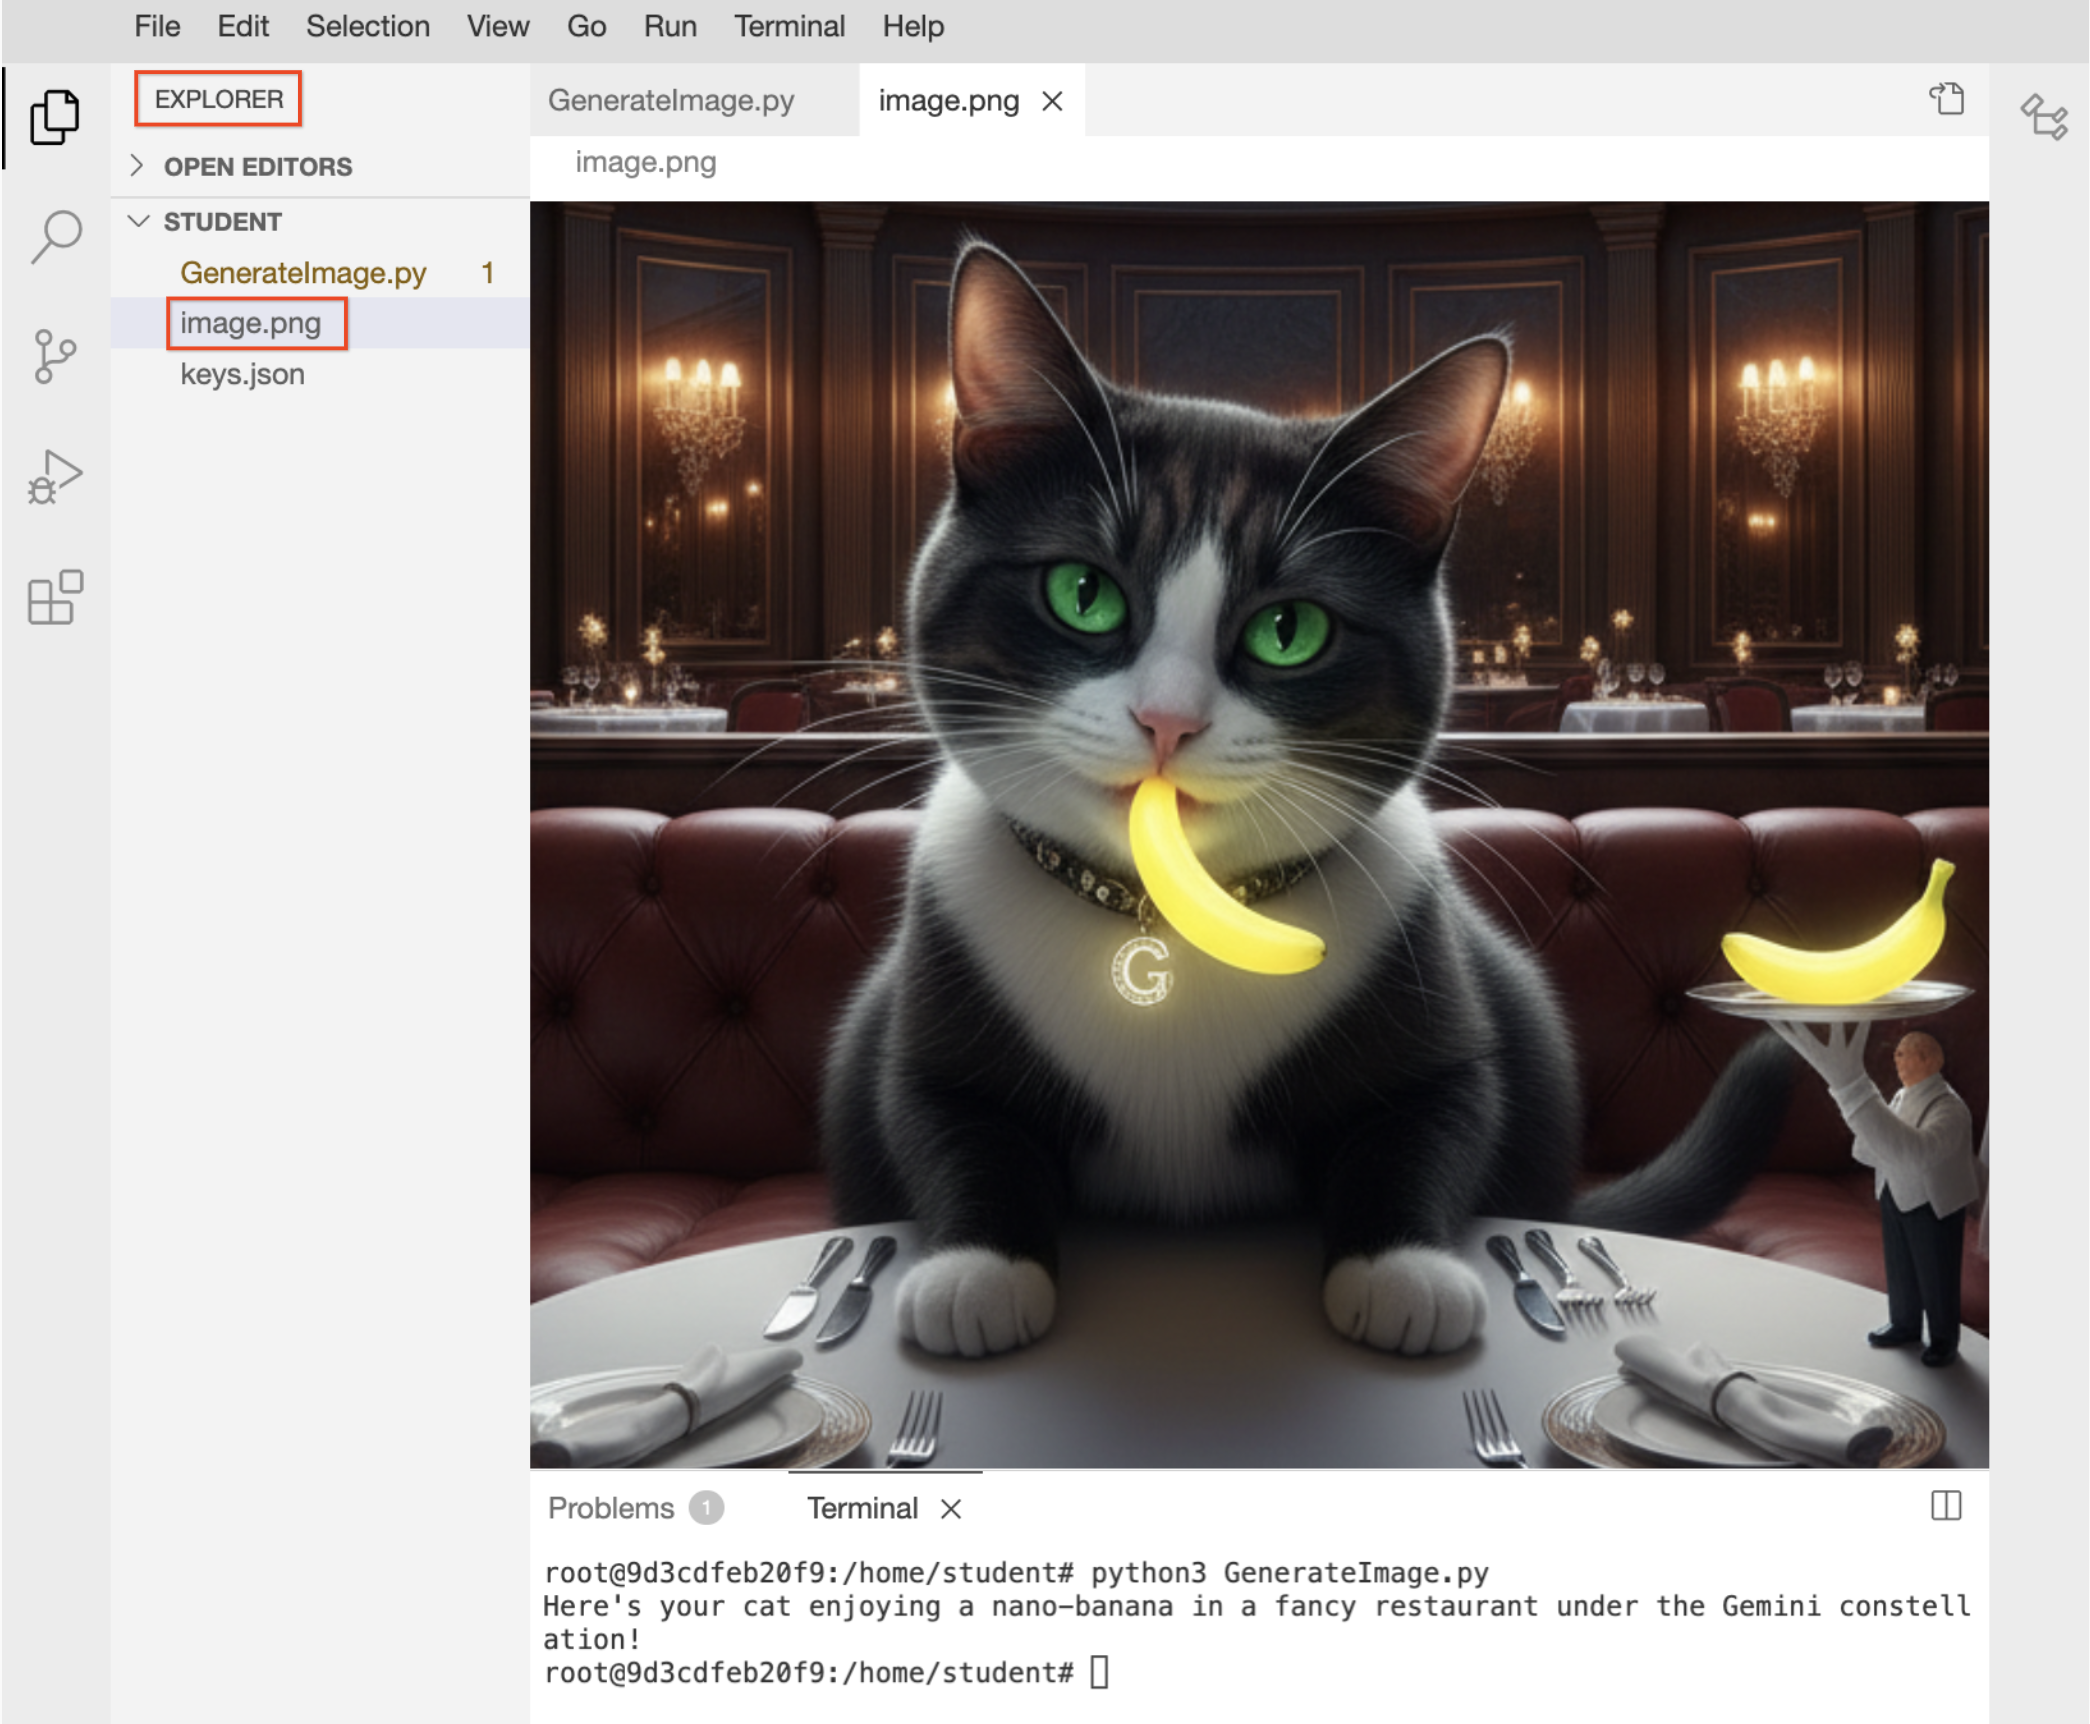Click the icon at top-right of editor tabs
The image size is (2090, 1724).
click(x=1946, y=99)
